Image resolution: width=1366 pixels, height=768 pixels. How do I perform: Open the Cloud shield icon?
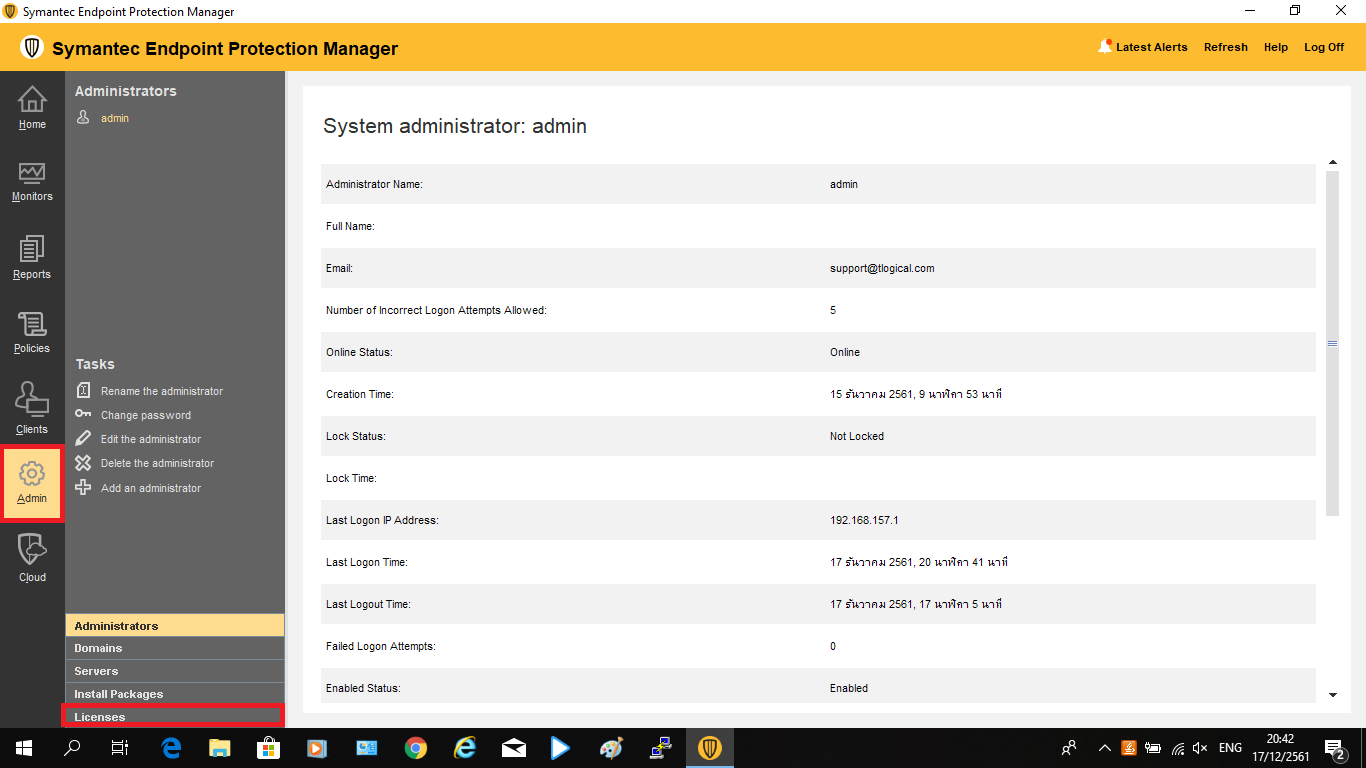(32, 556)
